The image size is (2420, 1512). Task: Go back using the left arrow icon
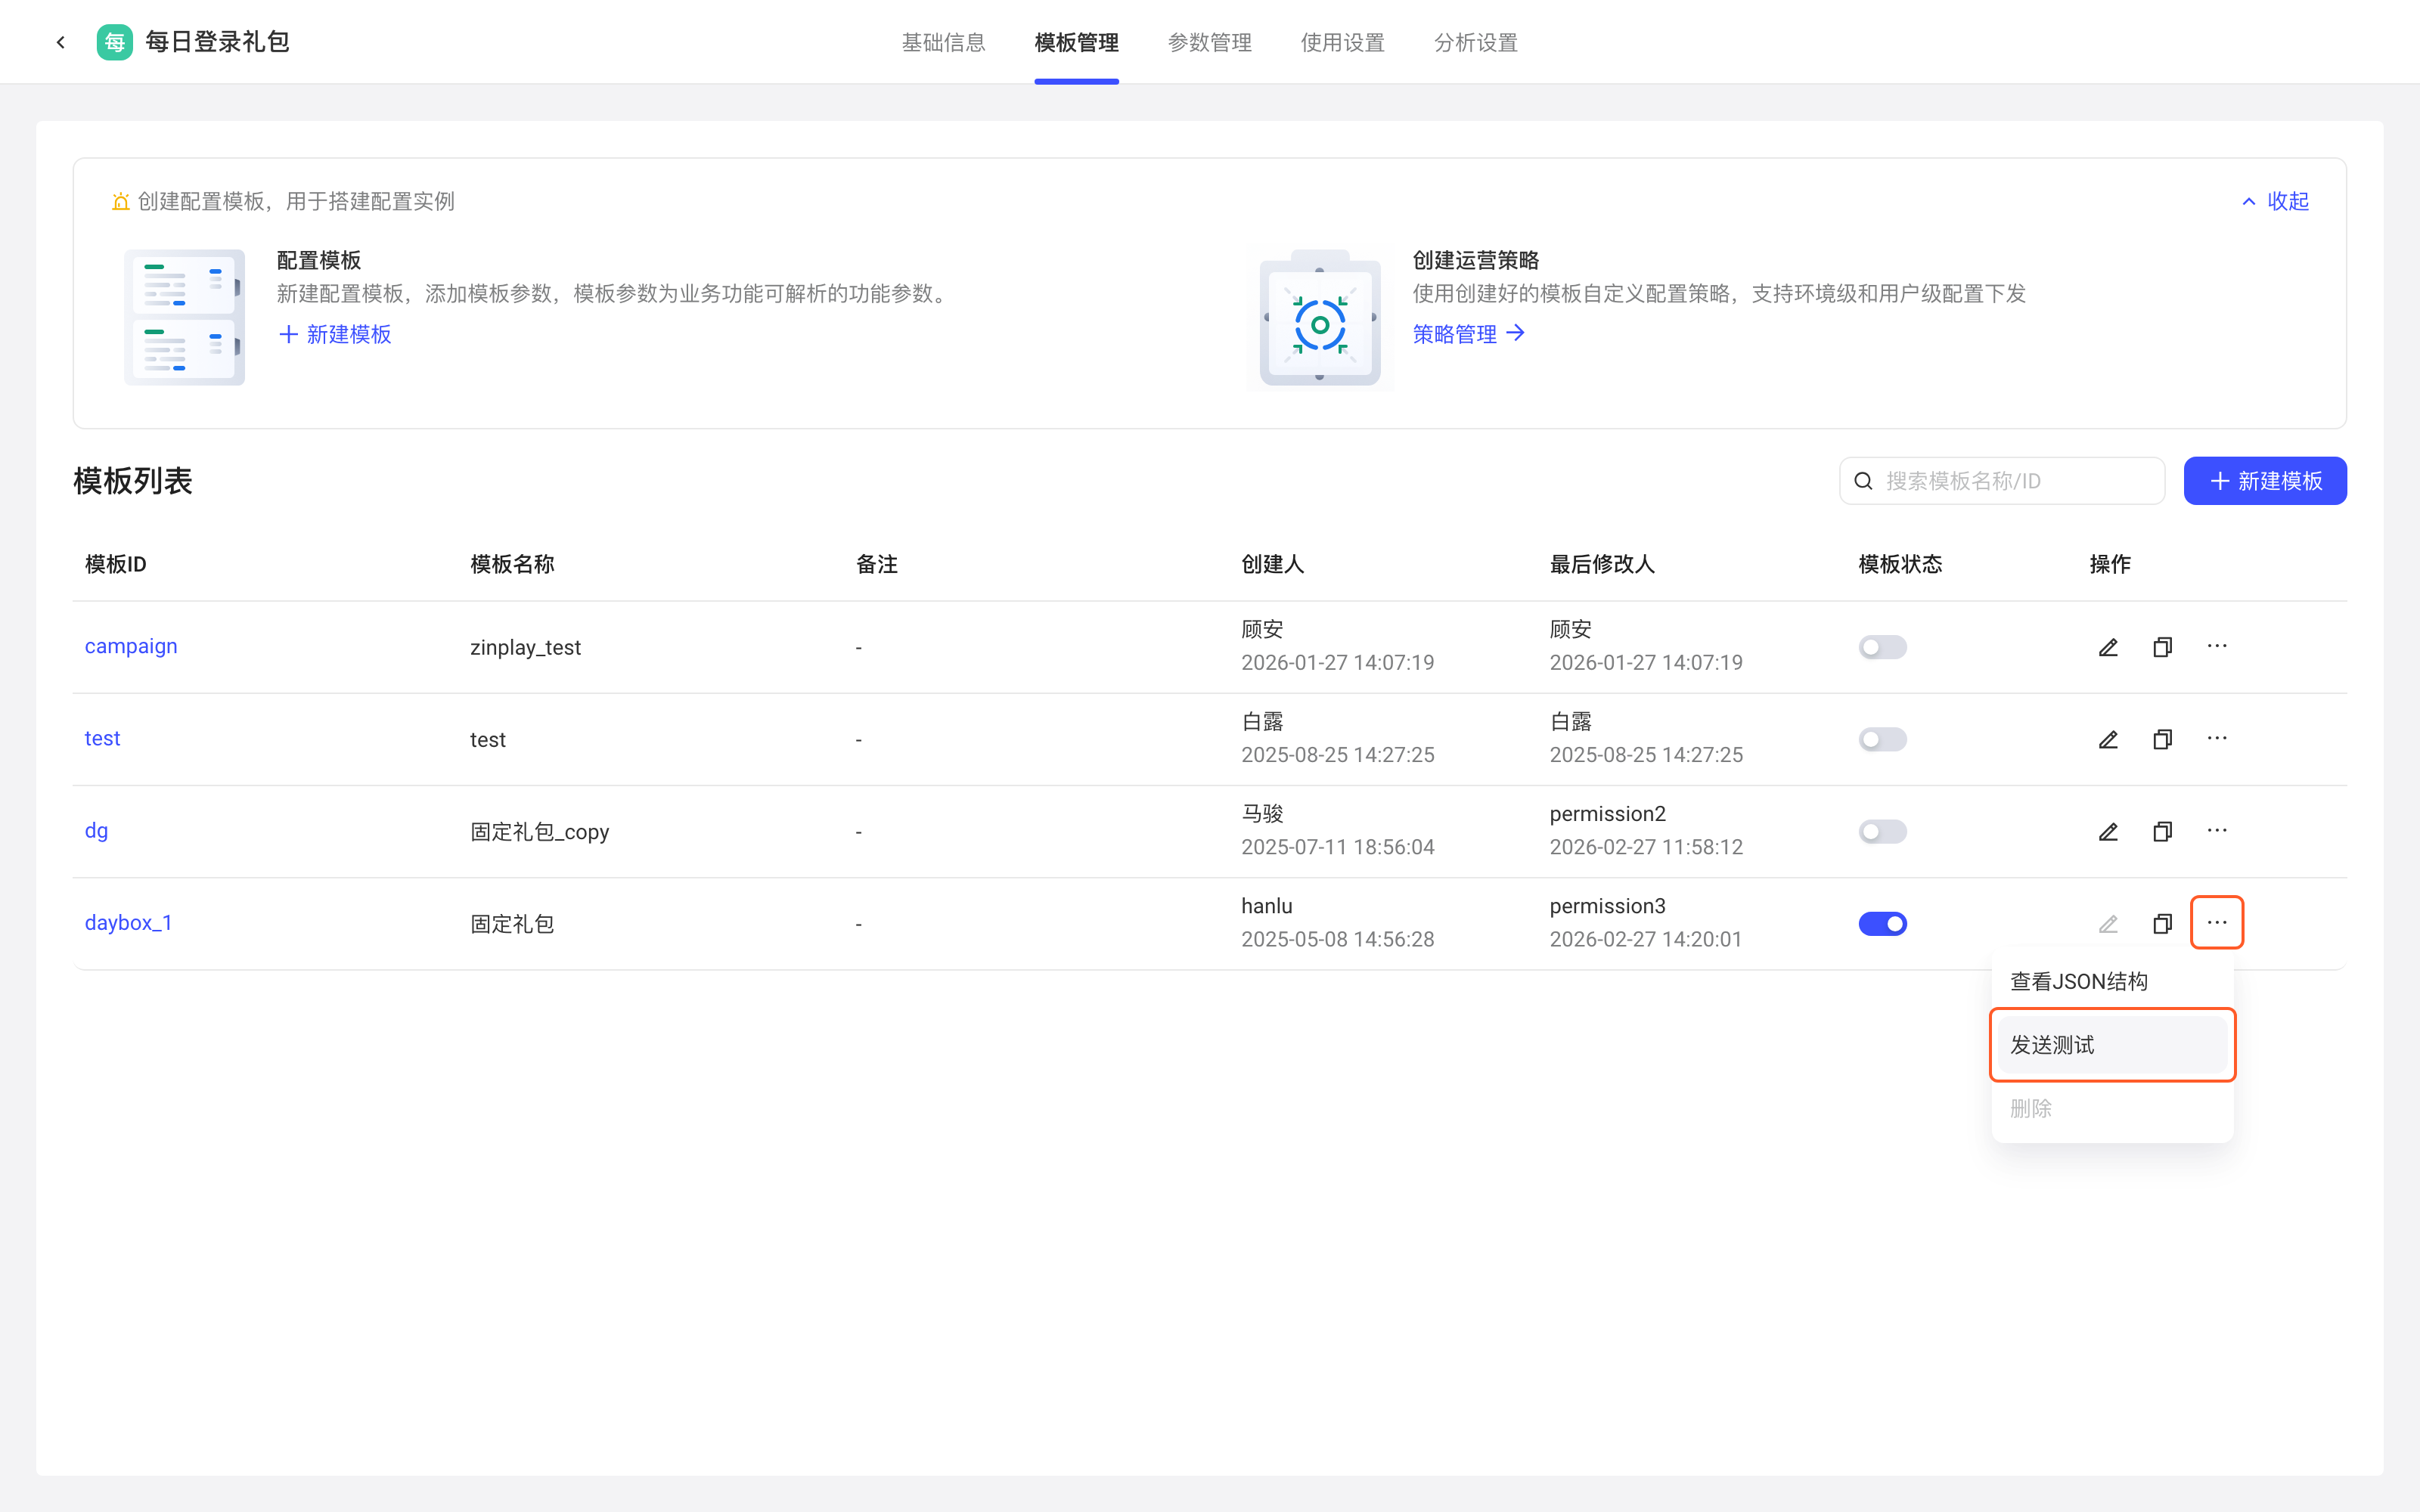[x=61, y=42]
